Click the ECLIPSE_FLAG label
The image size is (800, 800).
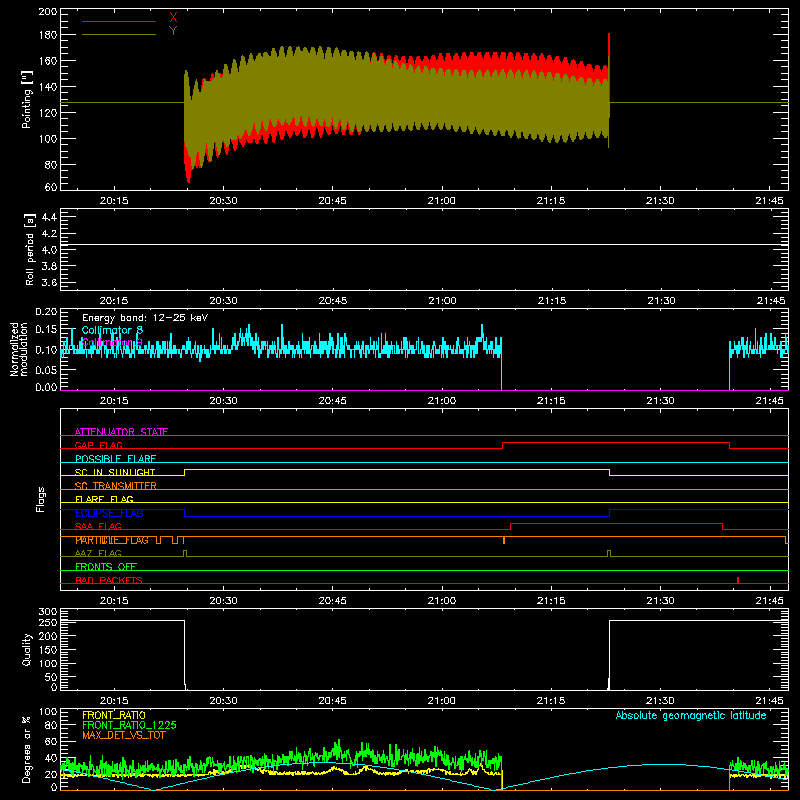pyautogui.click(x=109, y=513)
